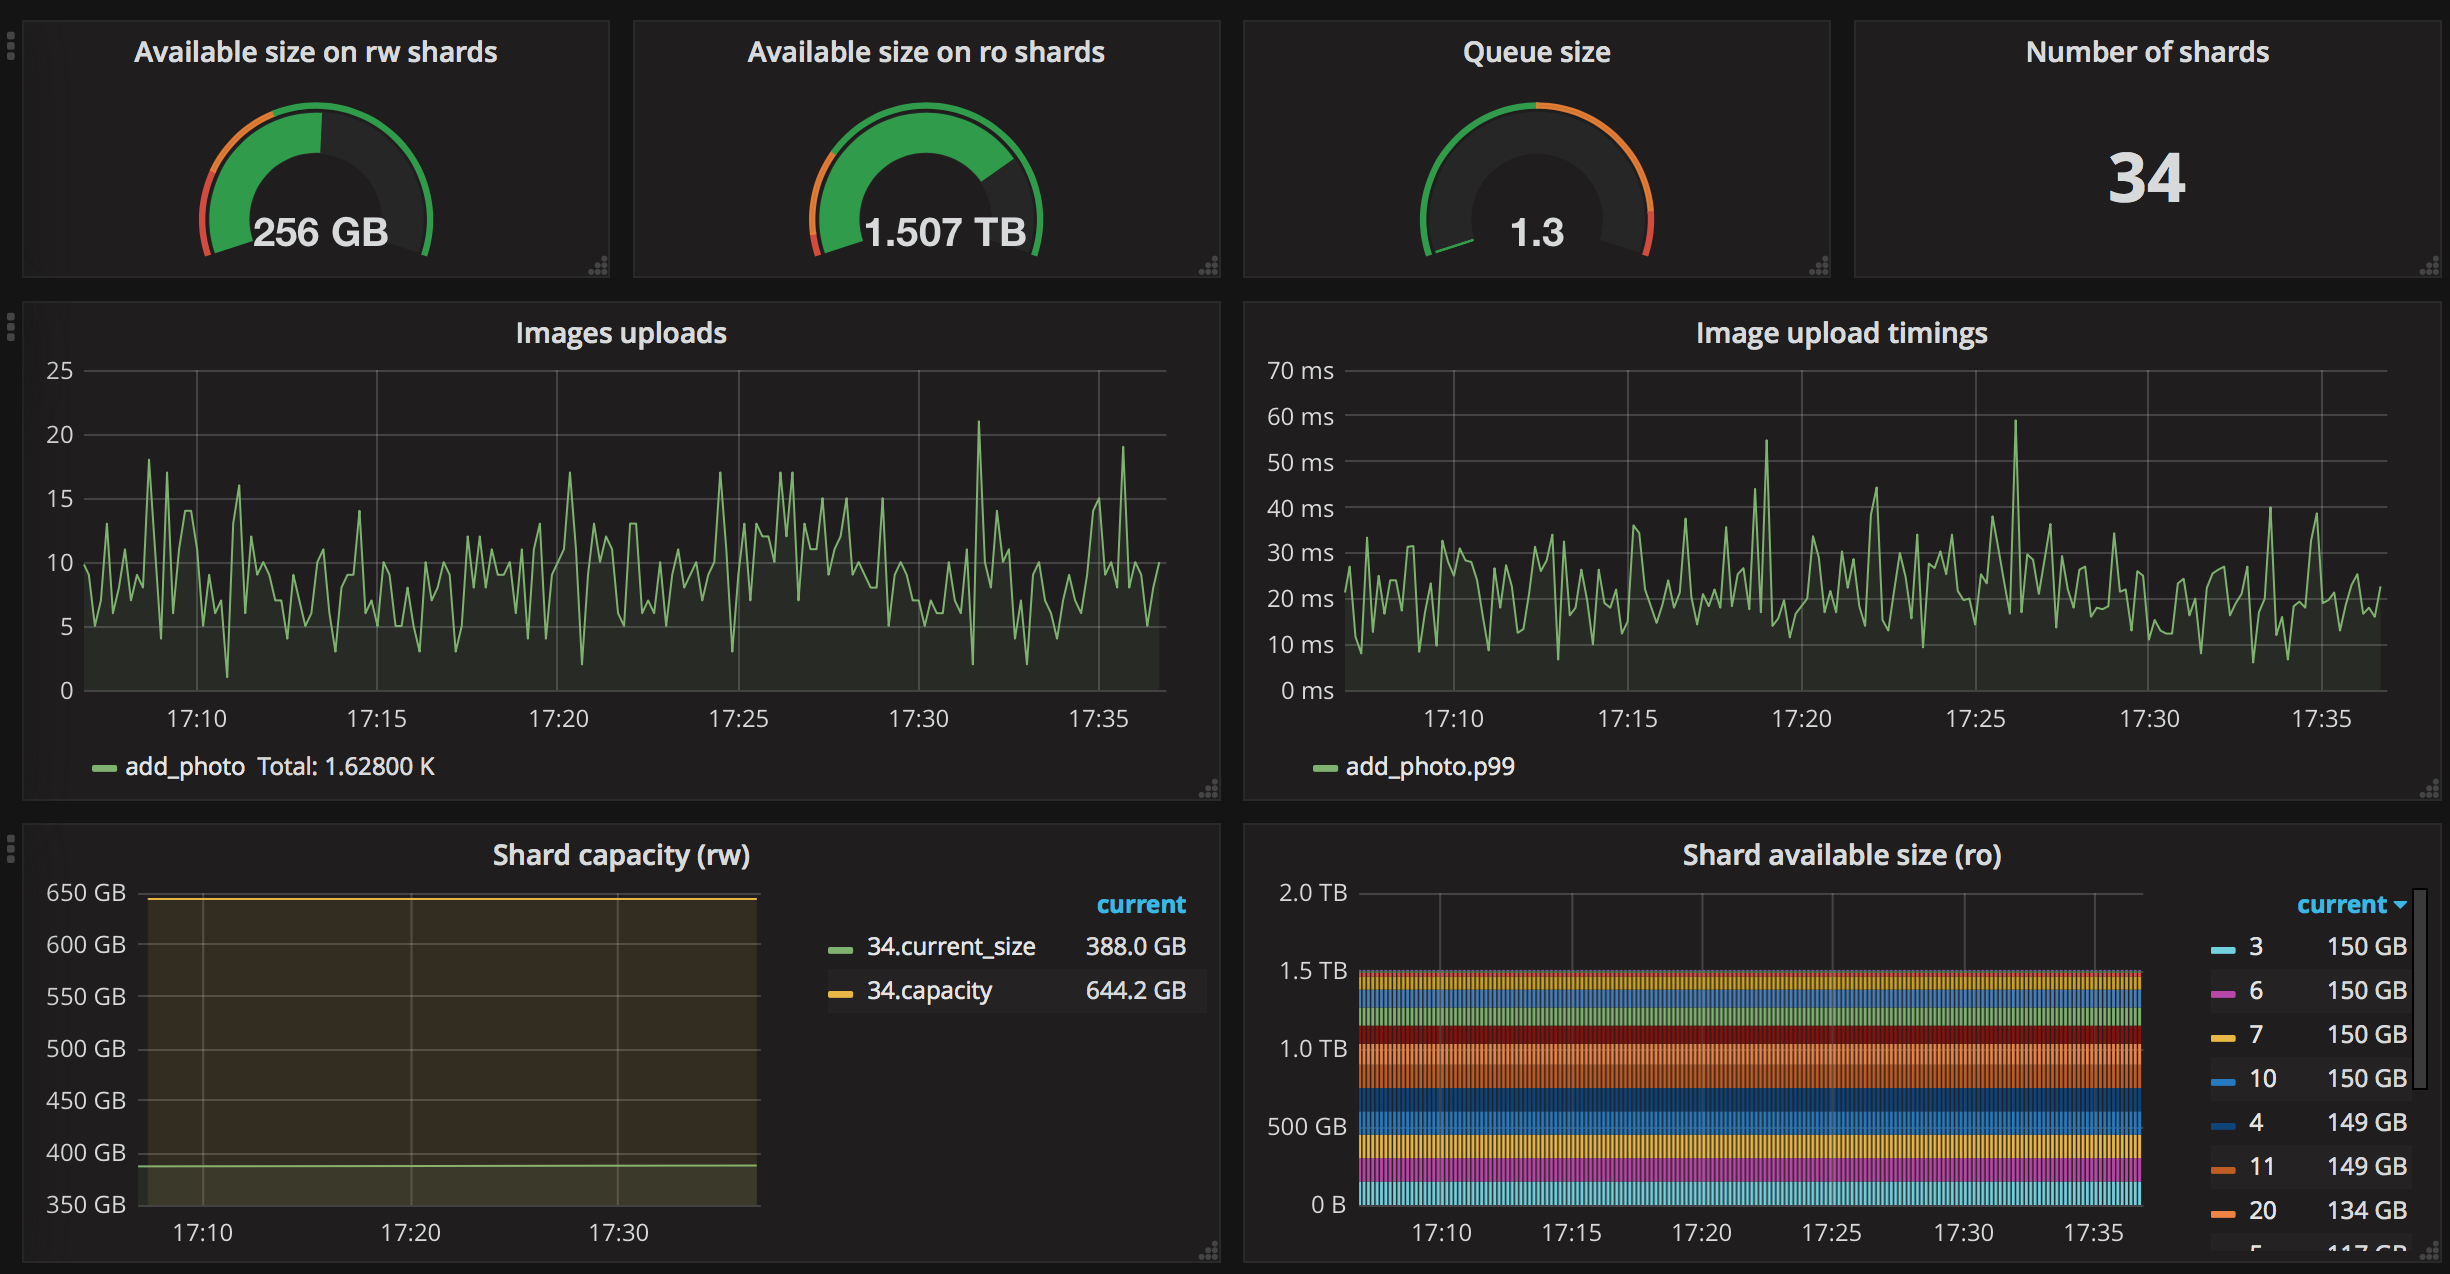Click the 134 GB value for shard 20

2367,1211
